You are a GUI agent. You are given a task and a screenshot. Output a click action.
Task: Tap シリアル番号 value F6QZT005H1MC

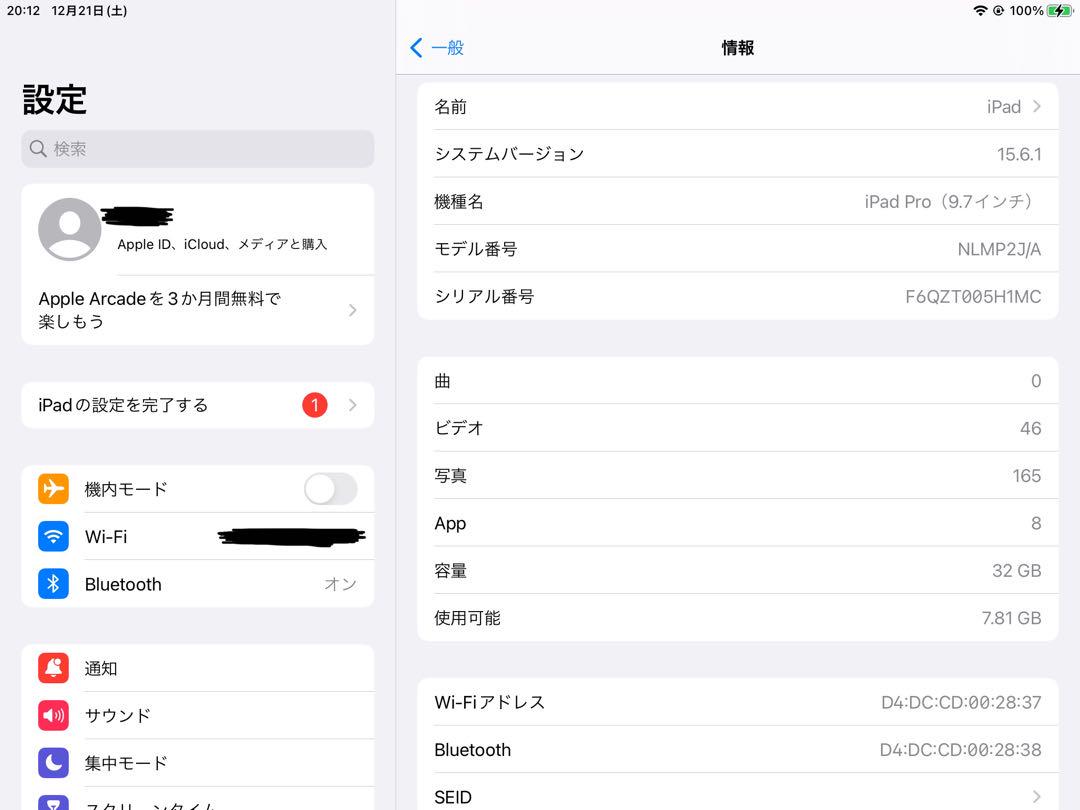[973, 297]
